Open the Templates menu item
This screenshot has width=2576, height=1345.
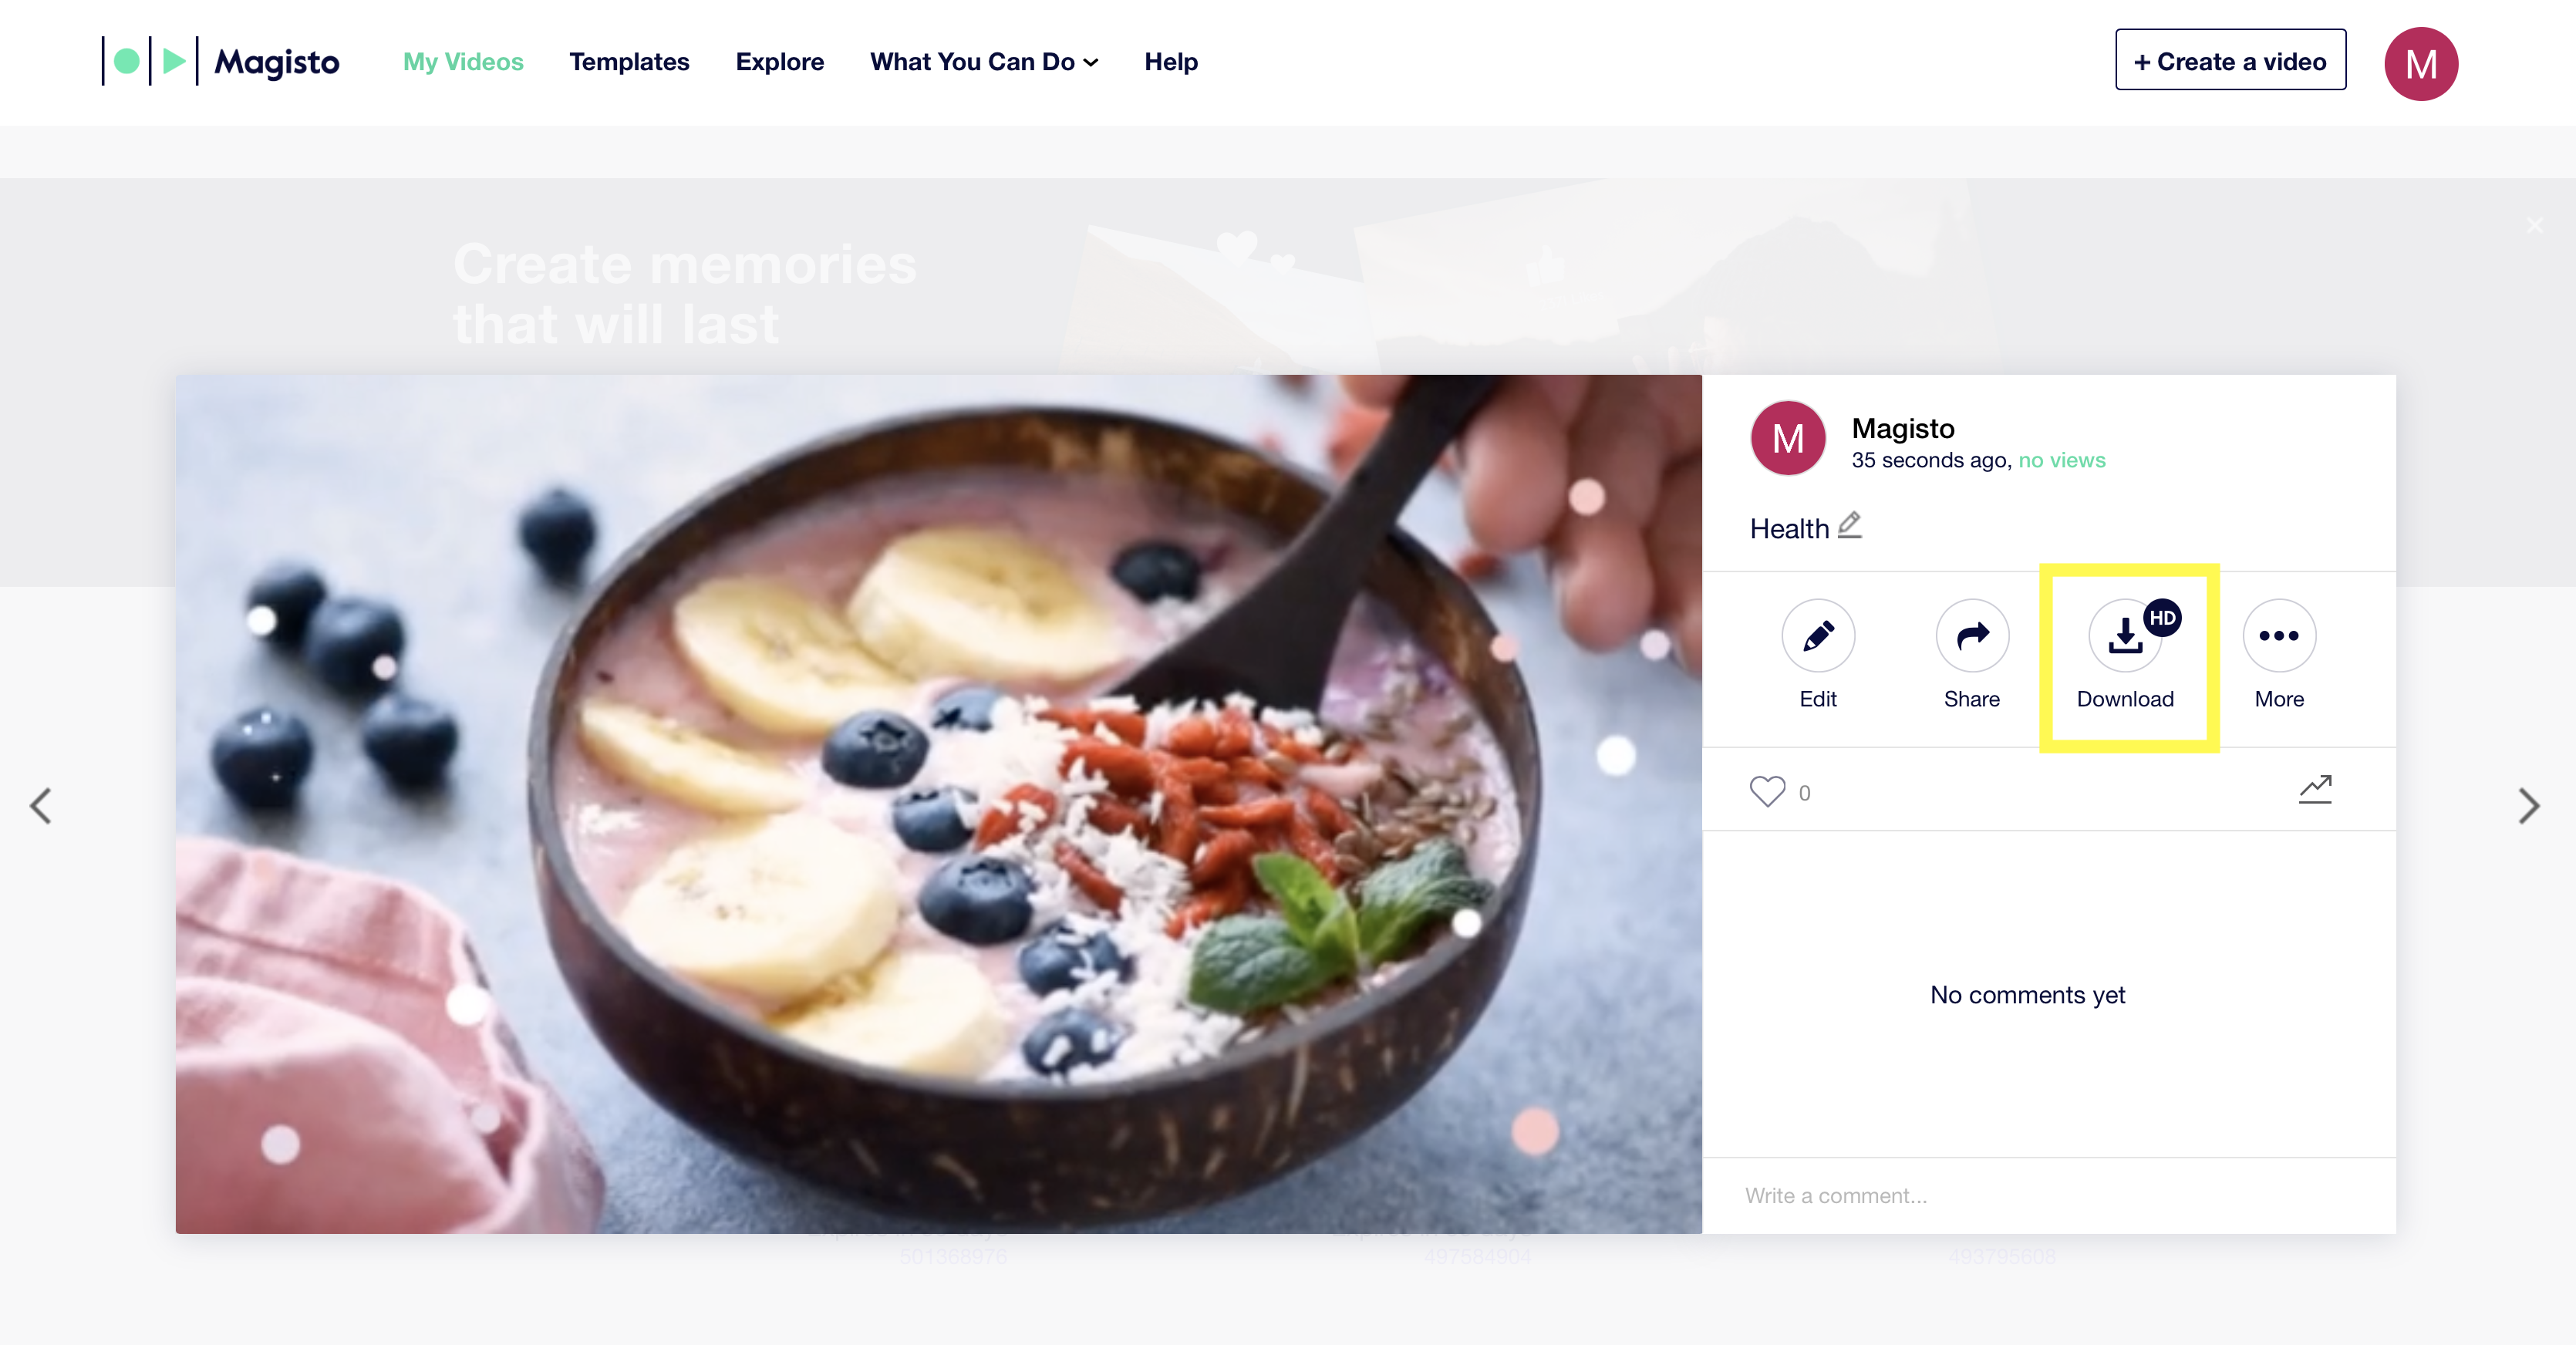(629, 62)
